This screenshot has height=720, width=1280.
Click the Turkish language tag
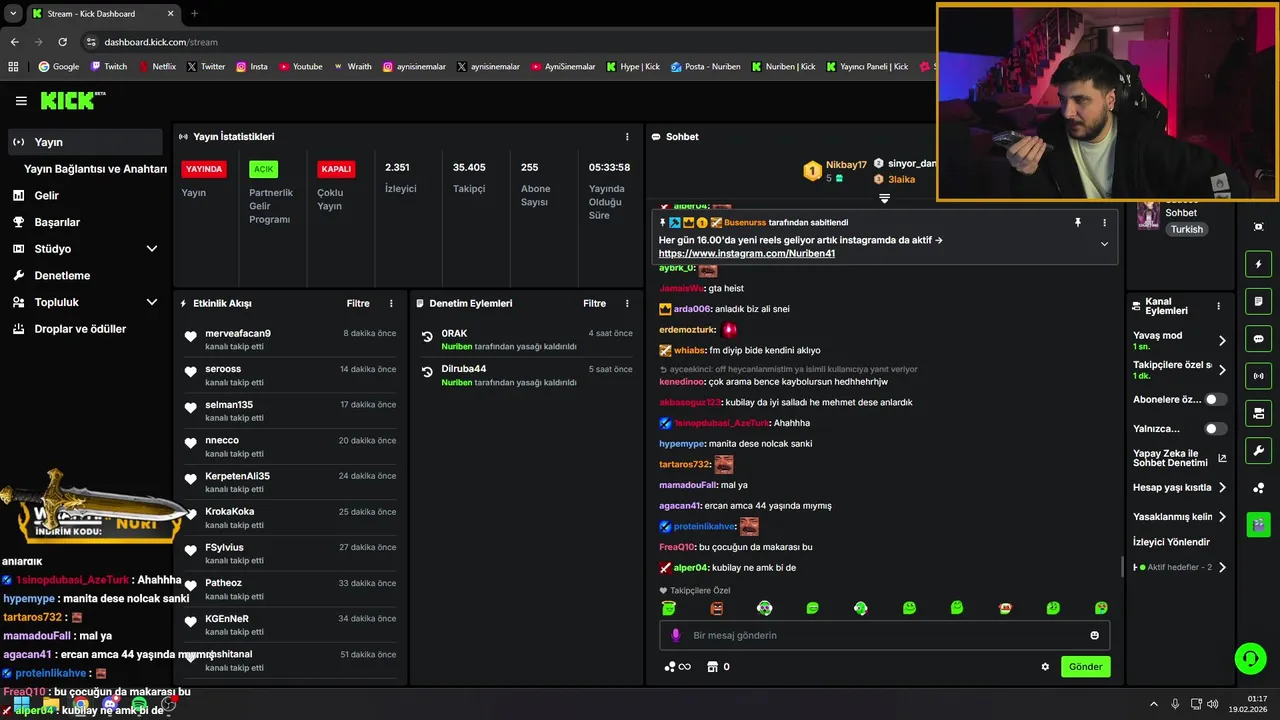click(1187, 229)
